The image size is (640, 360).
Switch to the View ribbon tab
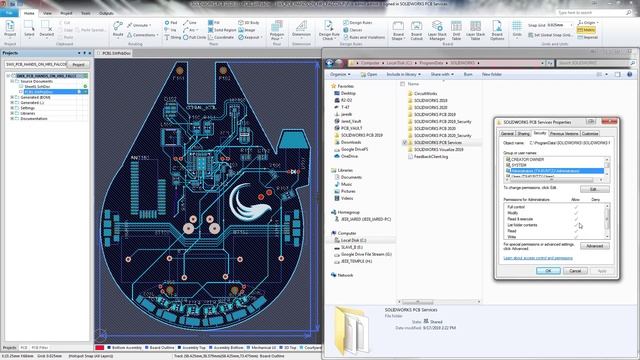(47, 13)
